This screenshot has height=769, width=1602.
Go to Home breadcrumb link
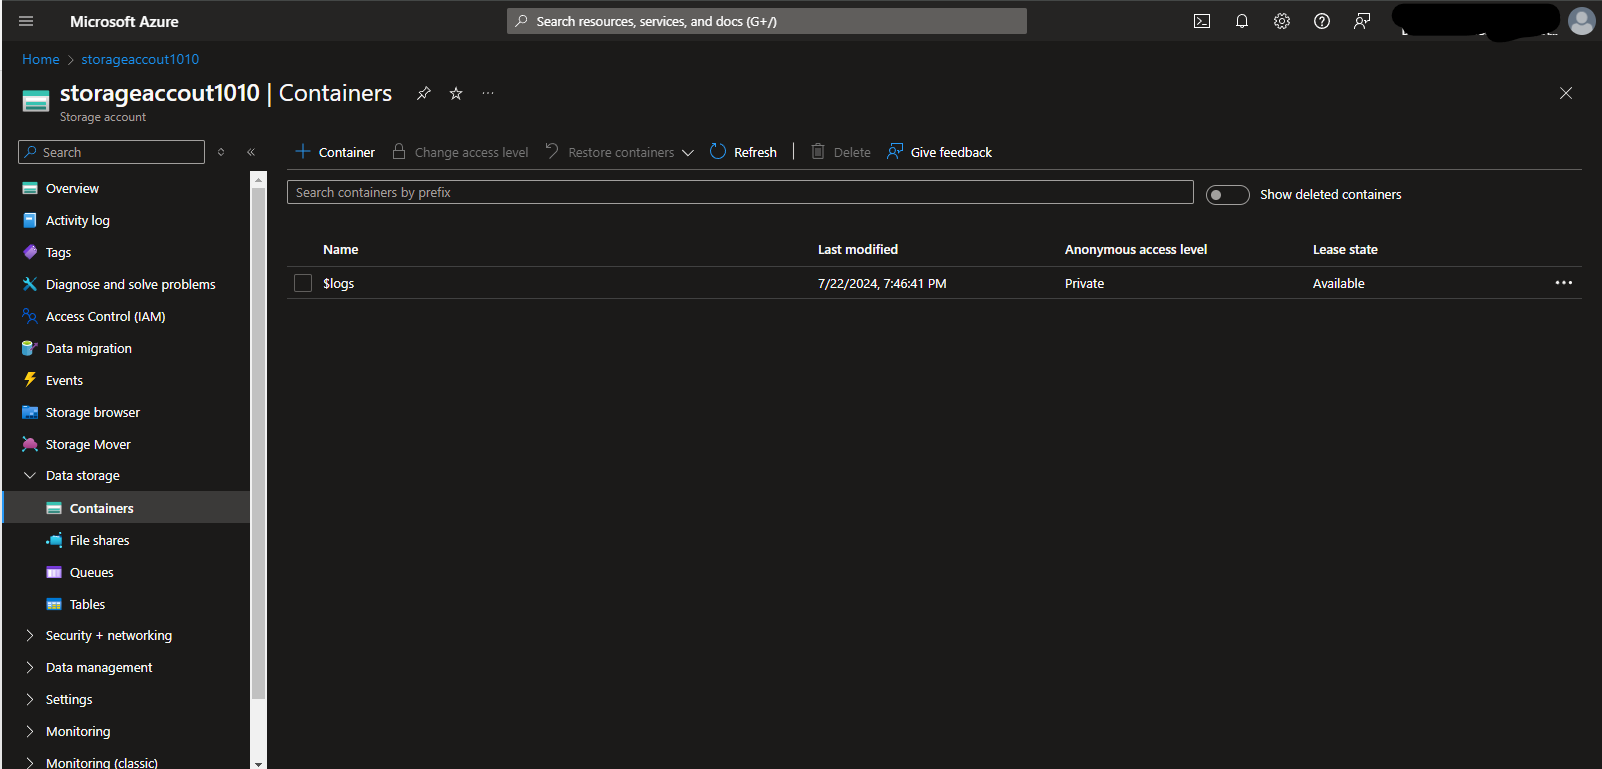41,59
